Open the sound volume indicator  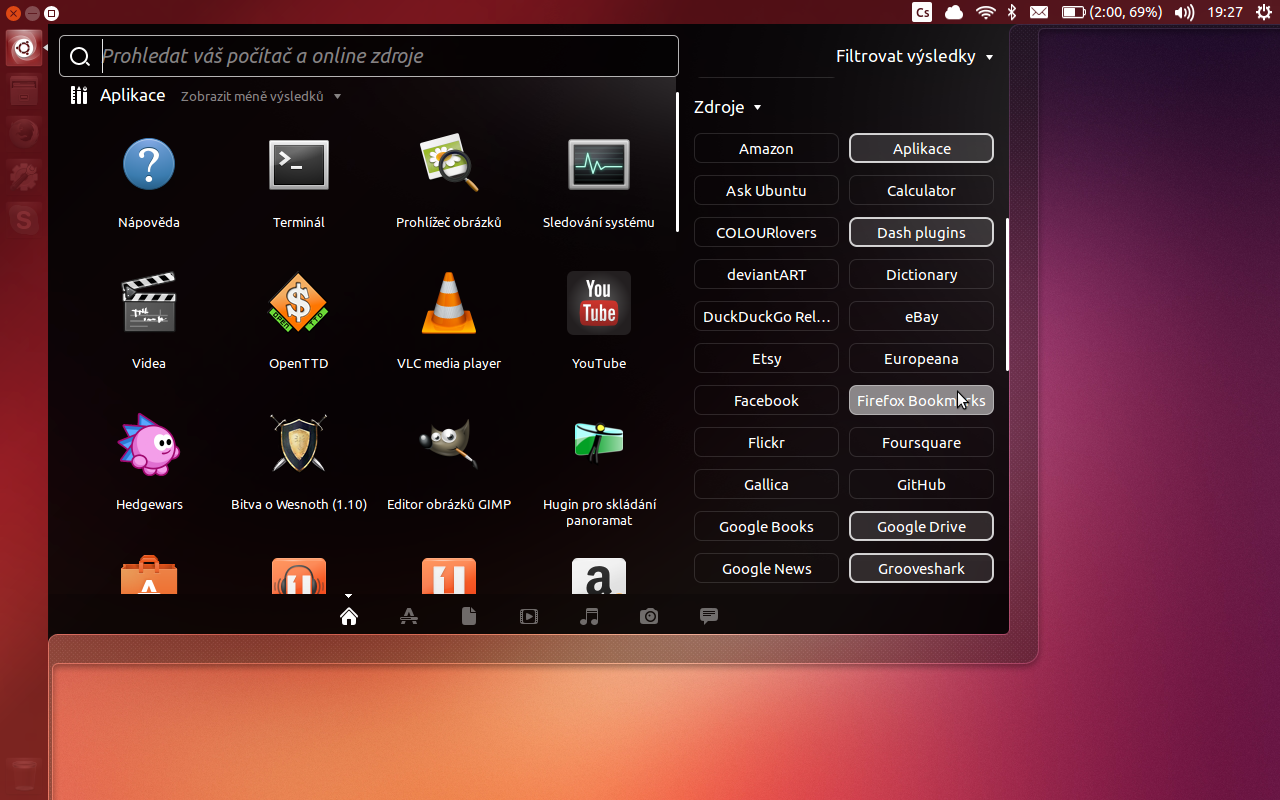[x=1184, y=12]
